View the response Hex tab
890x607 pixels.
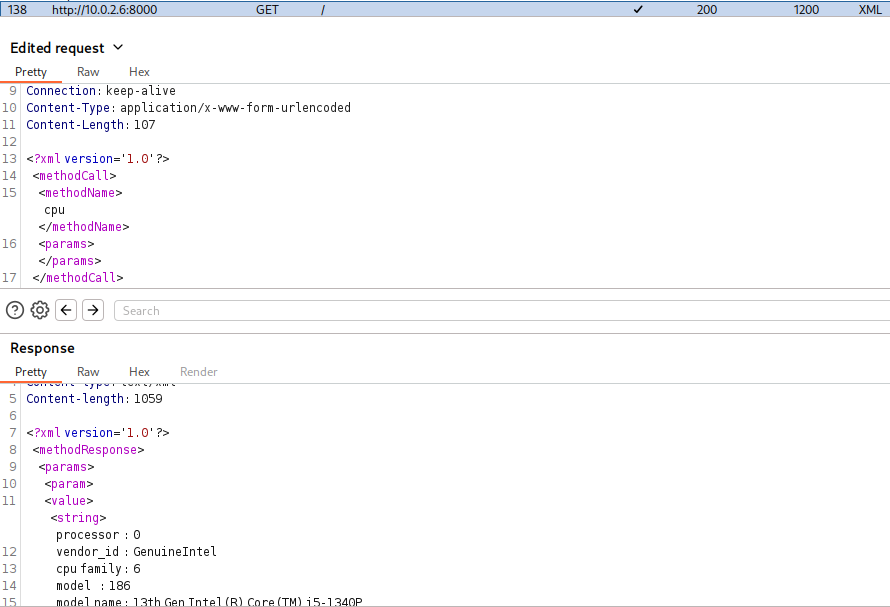pyautogui.click(x=139, y=372)
